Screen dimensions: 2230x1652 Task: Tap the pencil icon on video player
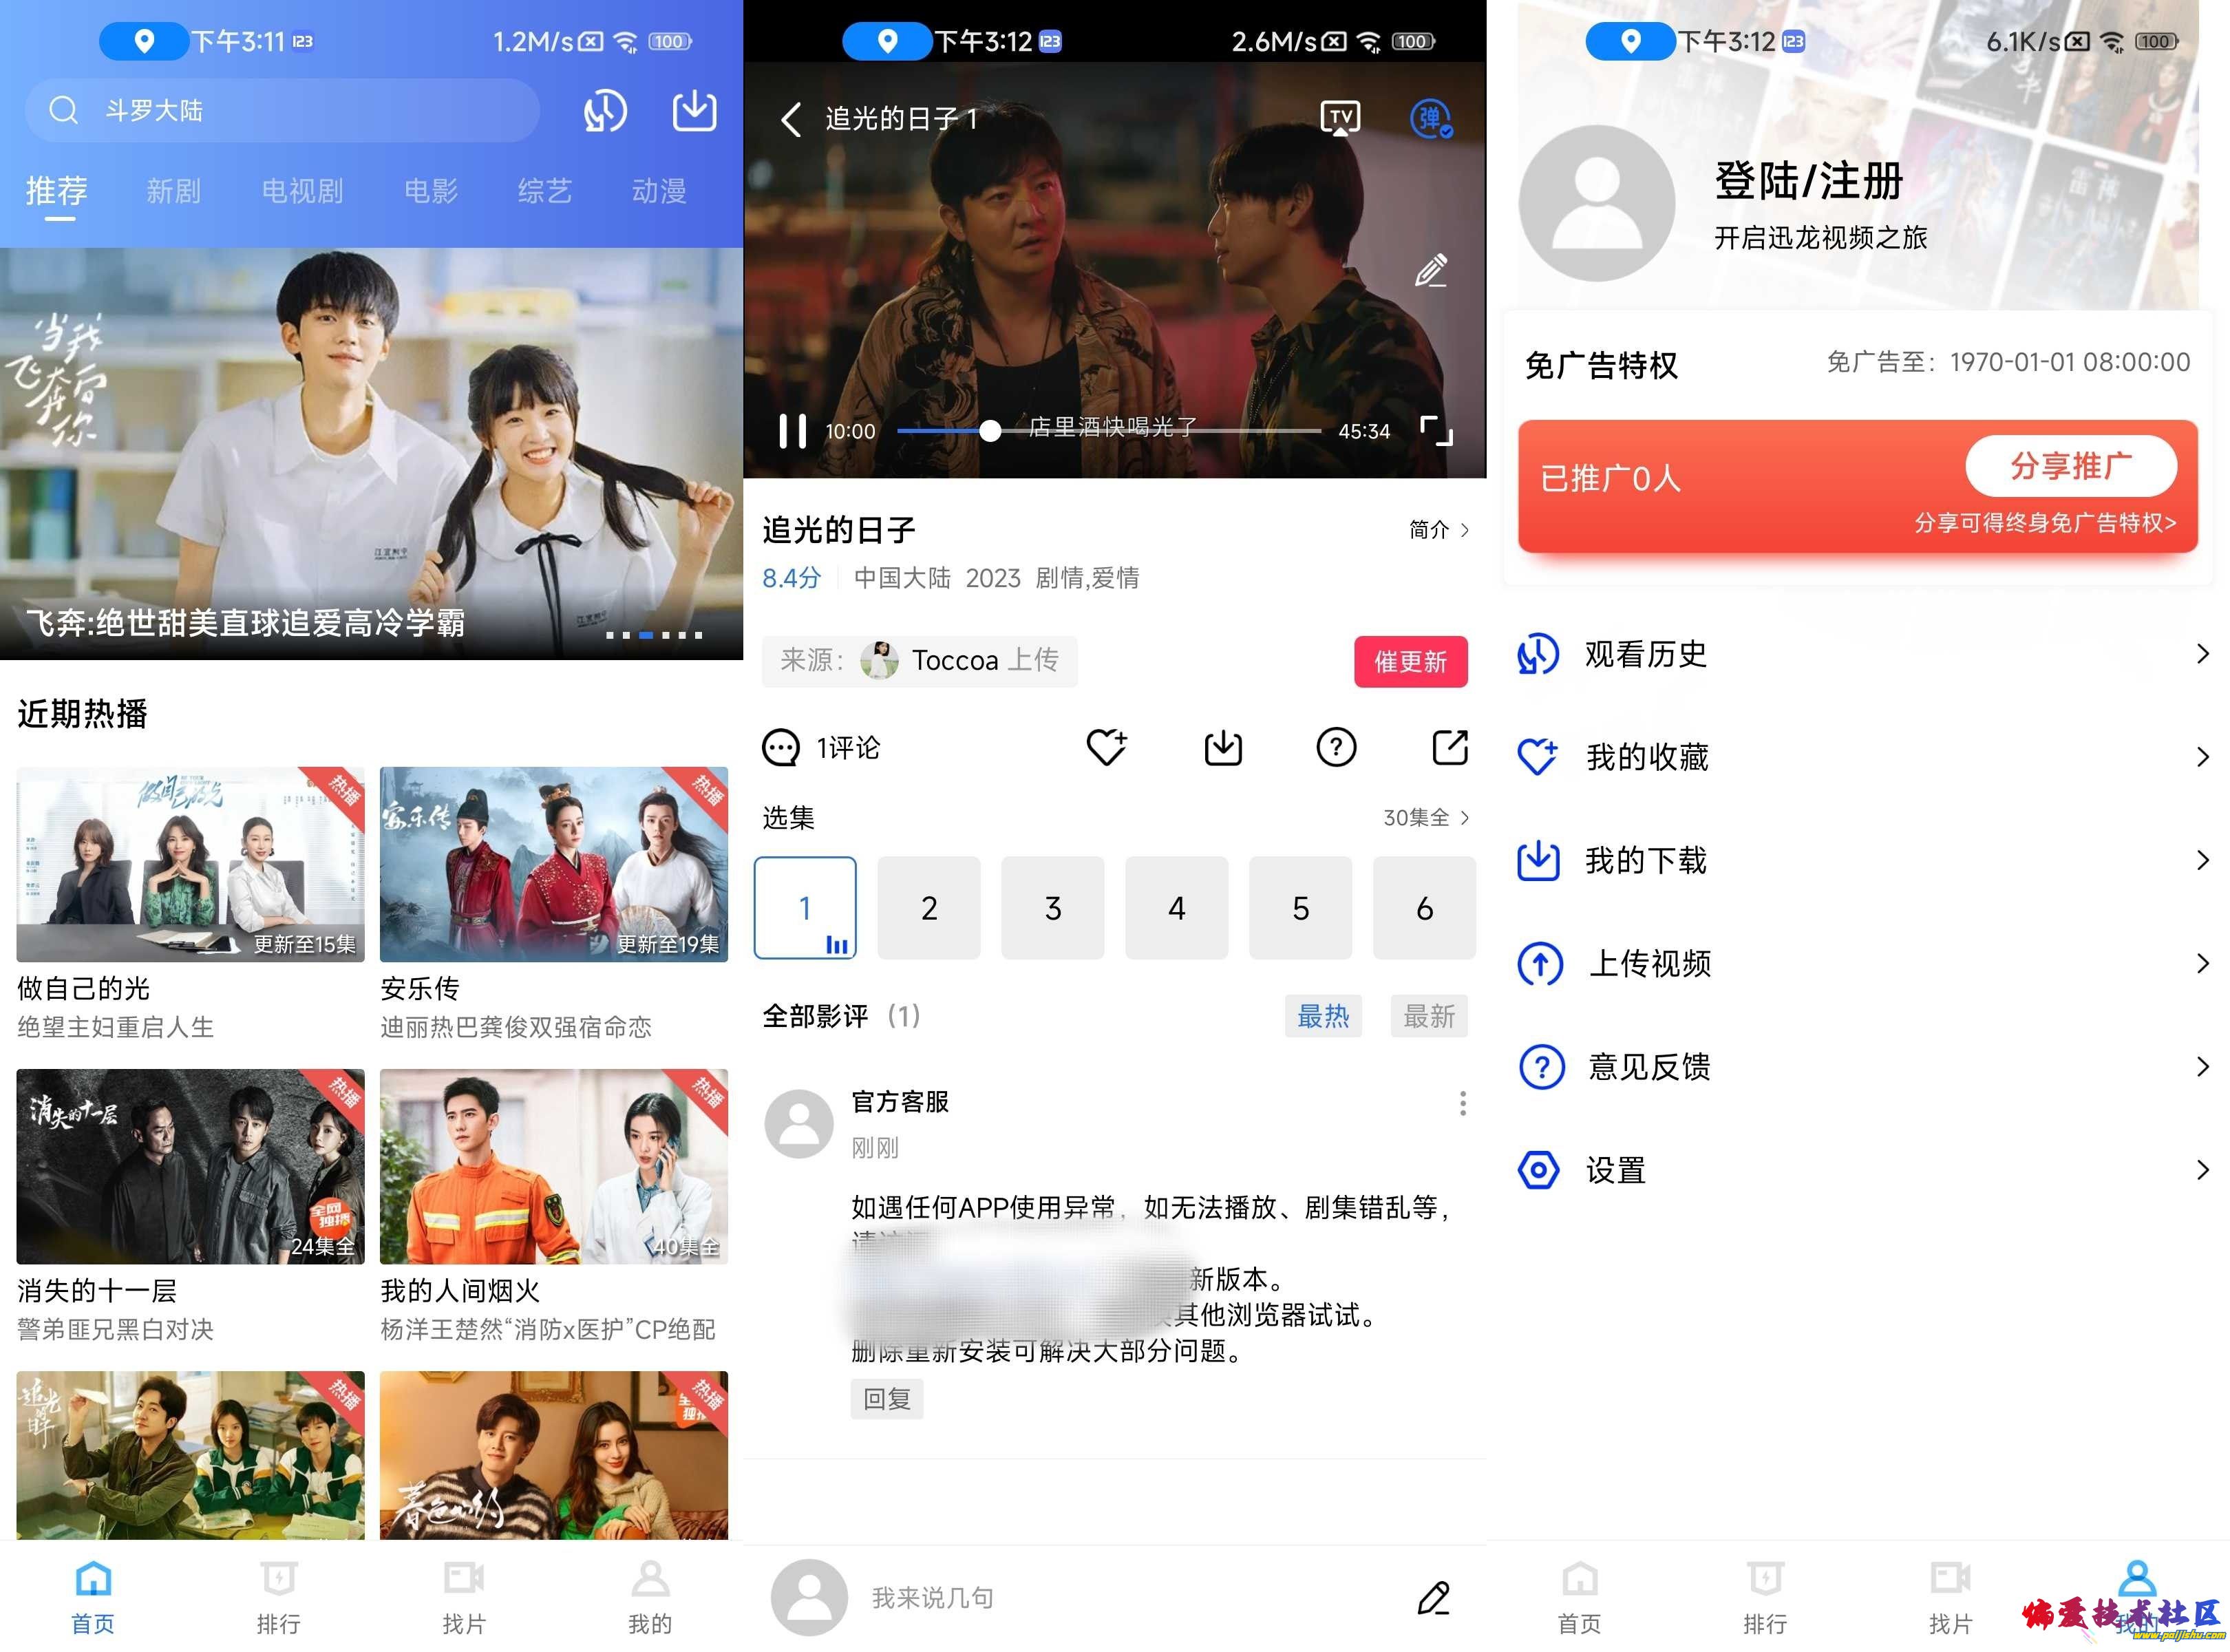coord(1431,270)
